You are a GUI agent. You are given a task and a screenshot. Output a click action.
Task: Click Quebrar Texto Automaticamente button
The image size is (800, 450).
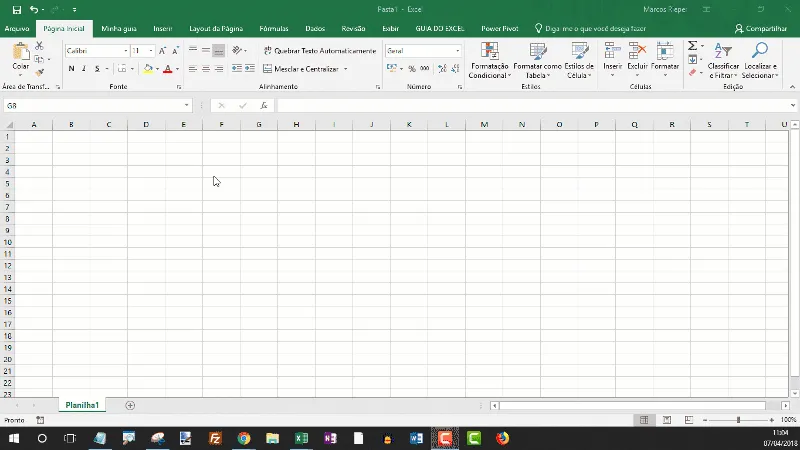(x=320, y=51)
